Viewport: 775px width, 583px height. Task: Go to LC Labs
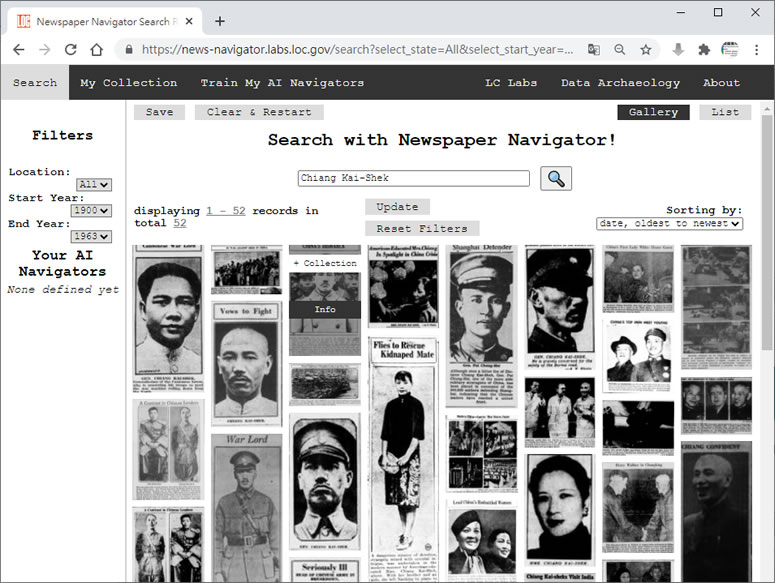pyautogui.click(x=511, y=83)
